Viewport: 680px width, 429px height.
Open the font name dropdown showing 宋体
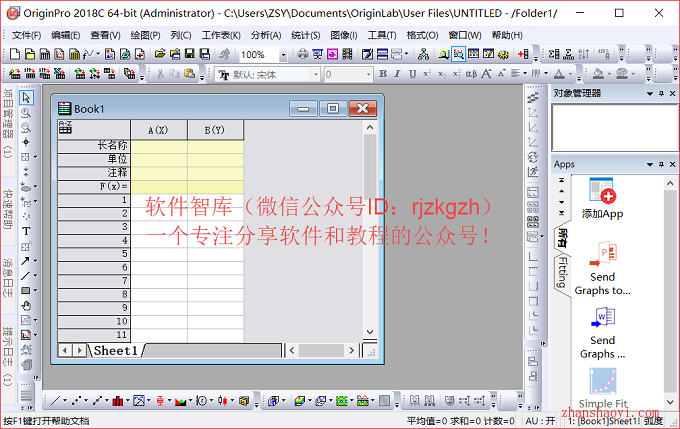316,75
